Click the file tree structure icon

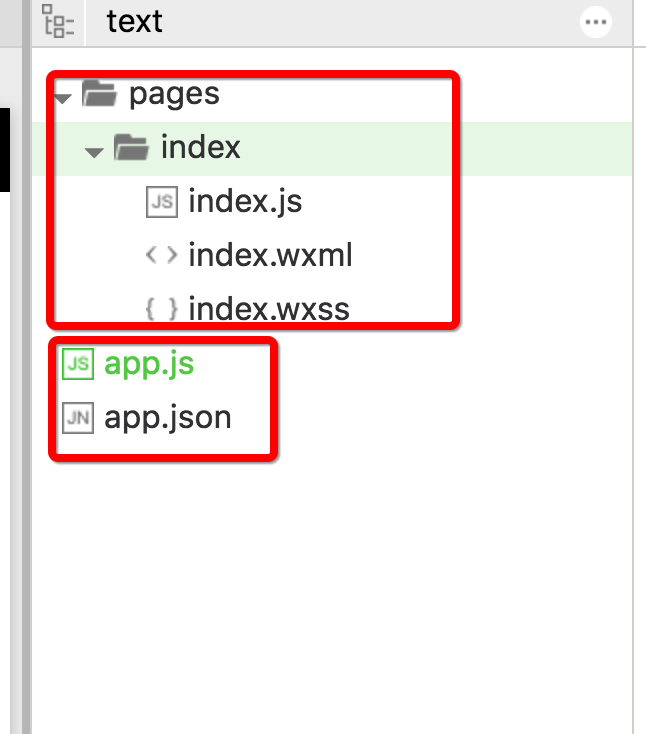(58, 21)
